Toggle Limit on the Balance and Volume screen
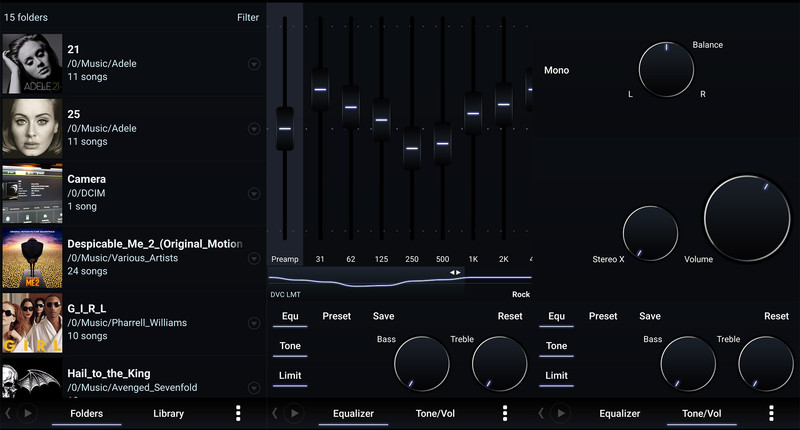The width and height of the screenshot is (800, 430). [x=556, y=376]
